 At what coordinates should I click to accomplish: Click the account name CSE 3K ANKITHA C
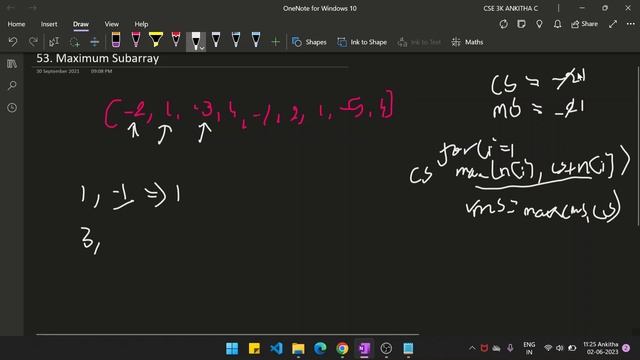[x=510, y=8]
